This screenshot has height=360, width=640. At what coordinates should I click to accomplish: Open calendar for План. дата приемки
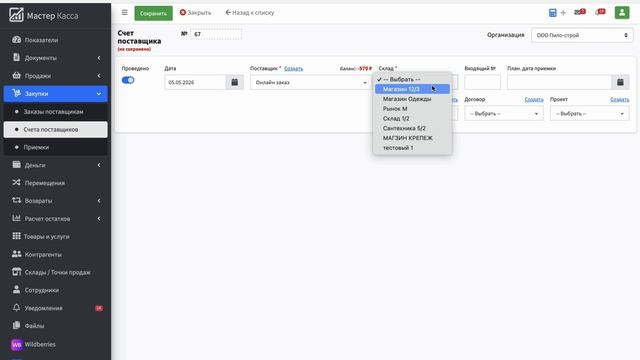click(x=620, y=82)
